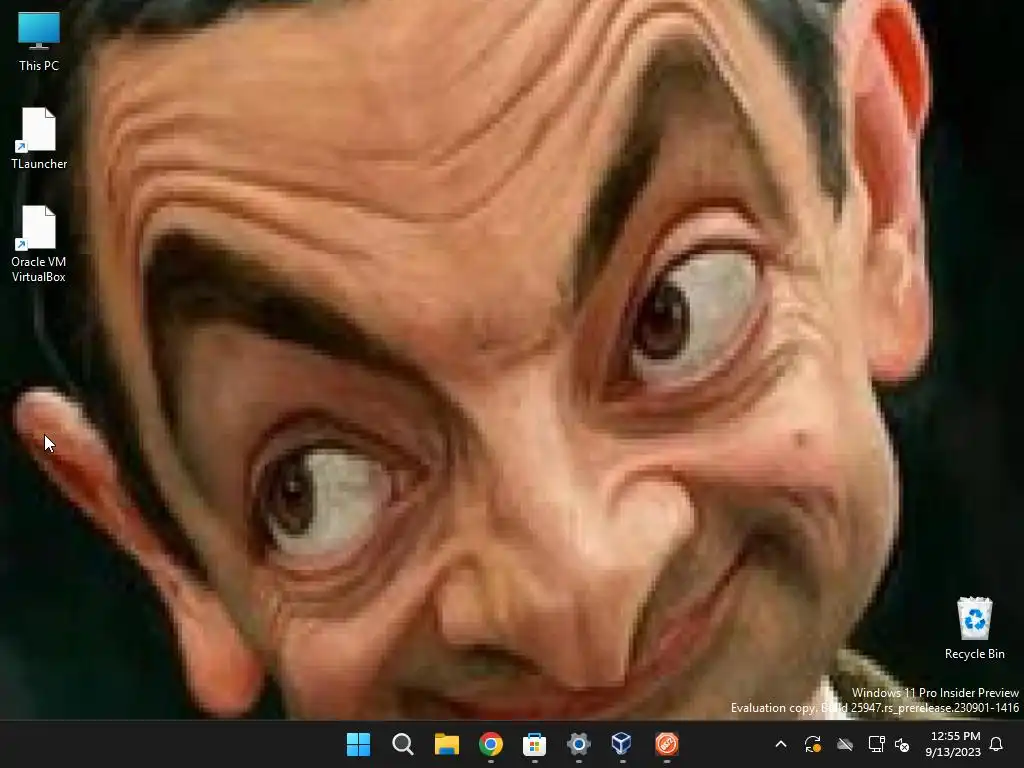Click the orange round taskbar app icon

click(666, 744)
